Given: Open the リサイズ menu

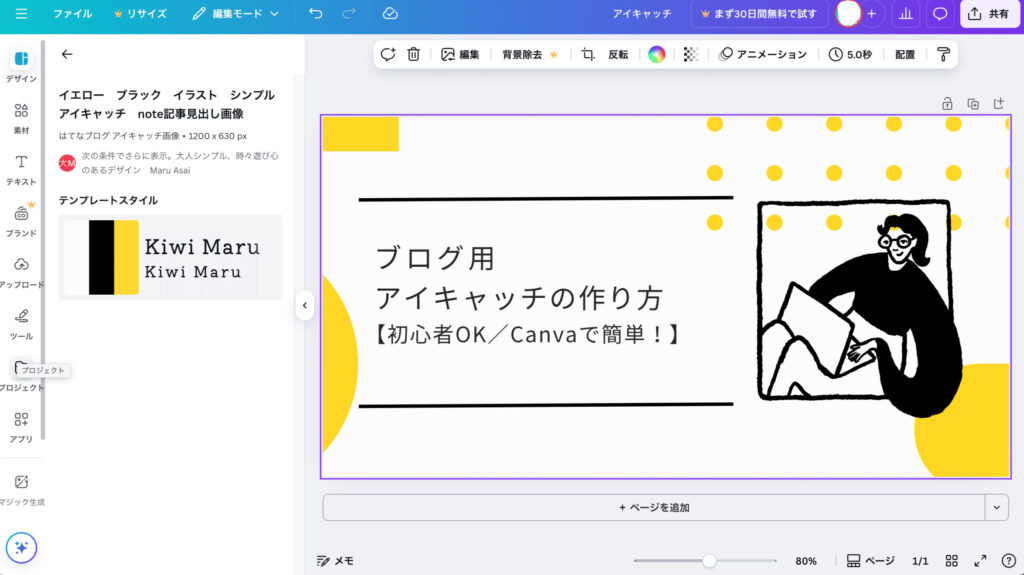Looking at the screenshot, I should (x=140, y=13).
